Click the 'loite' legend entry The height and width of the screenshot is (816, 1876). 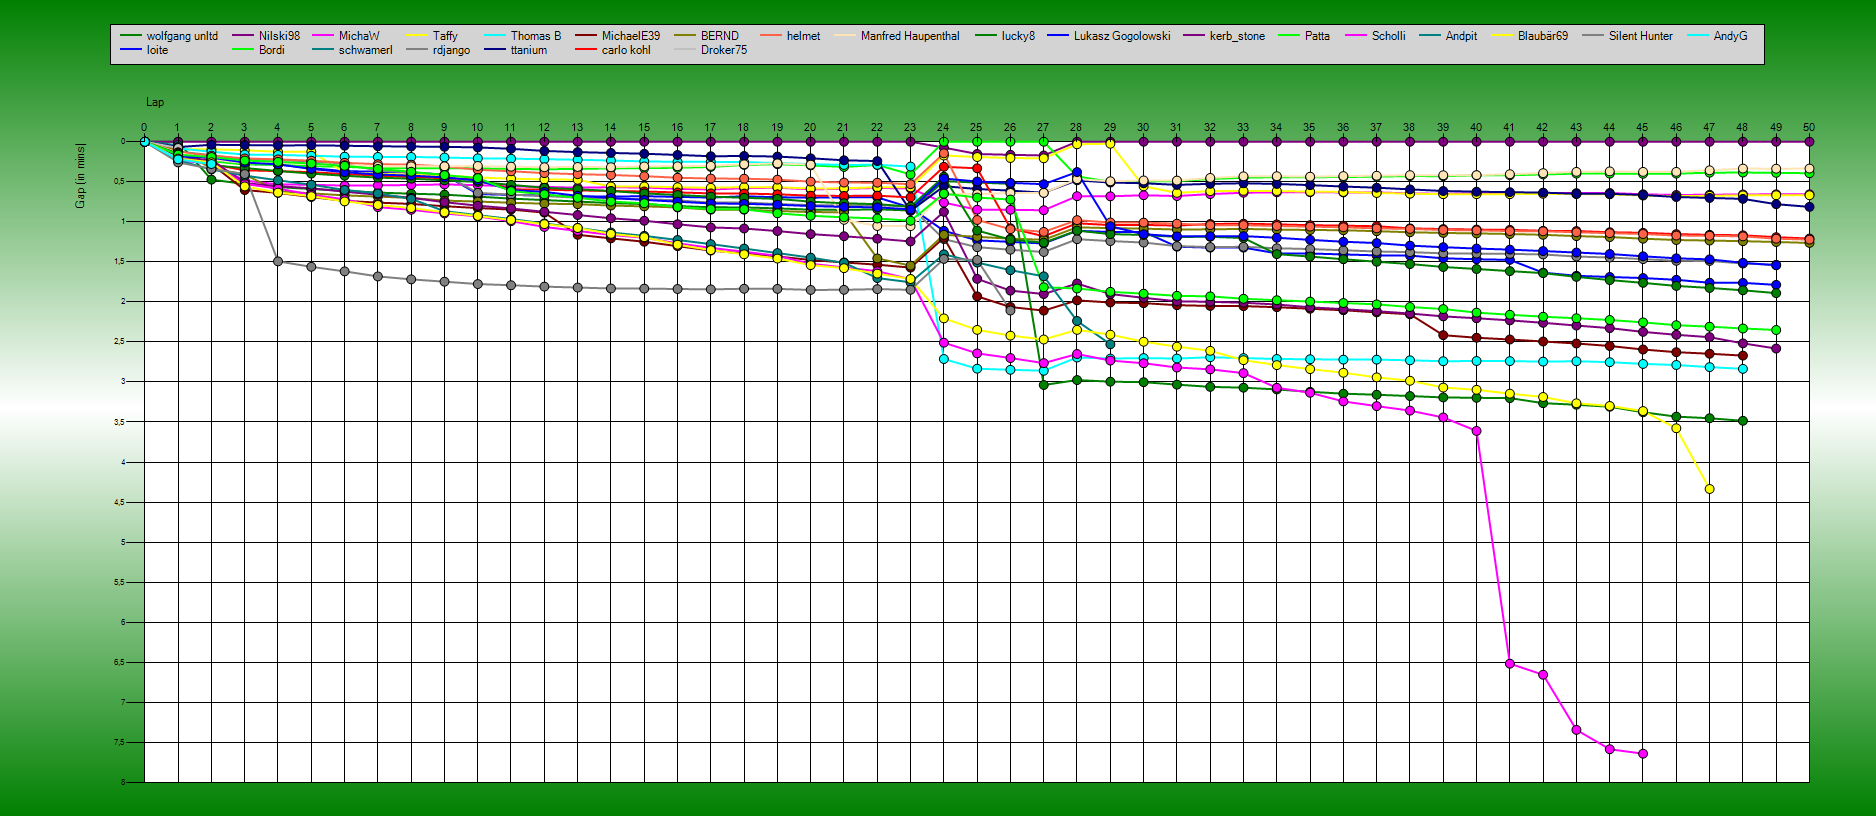click(x=157, y=50)
